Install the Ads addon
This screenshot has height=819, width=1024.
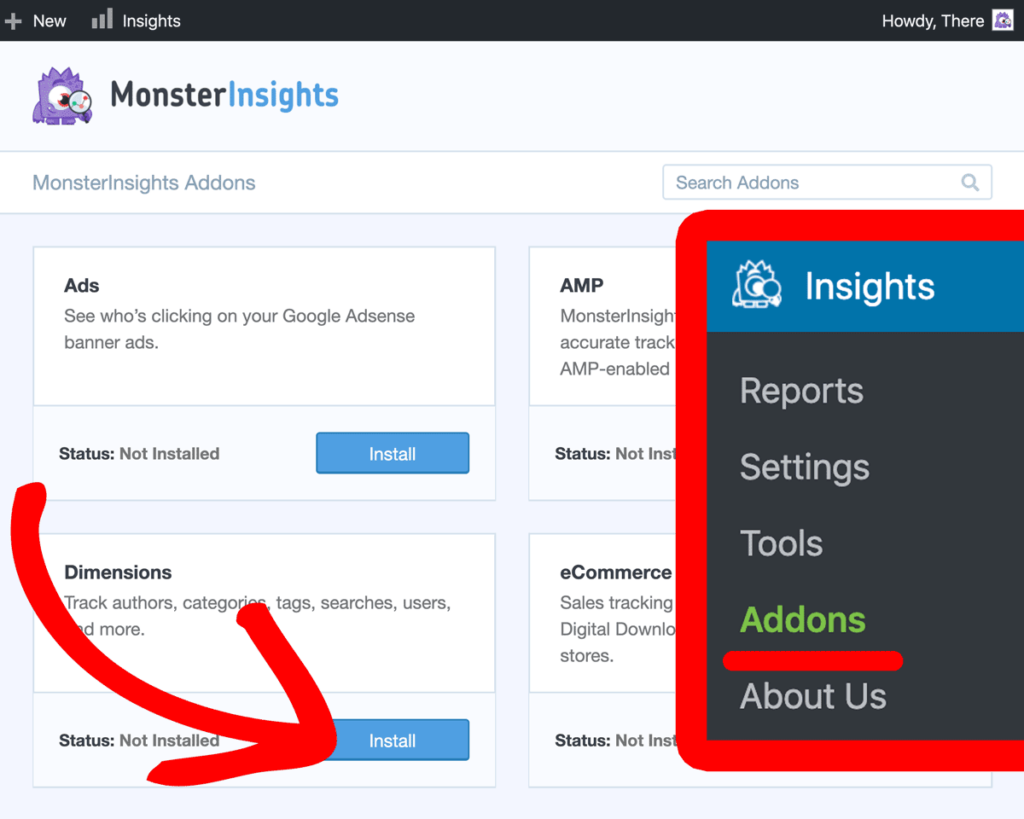(x=392, y=453)
